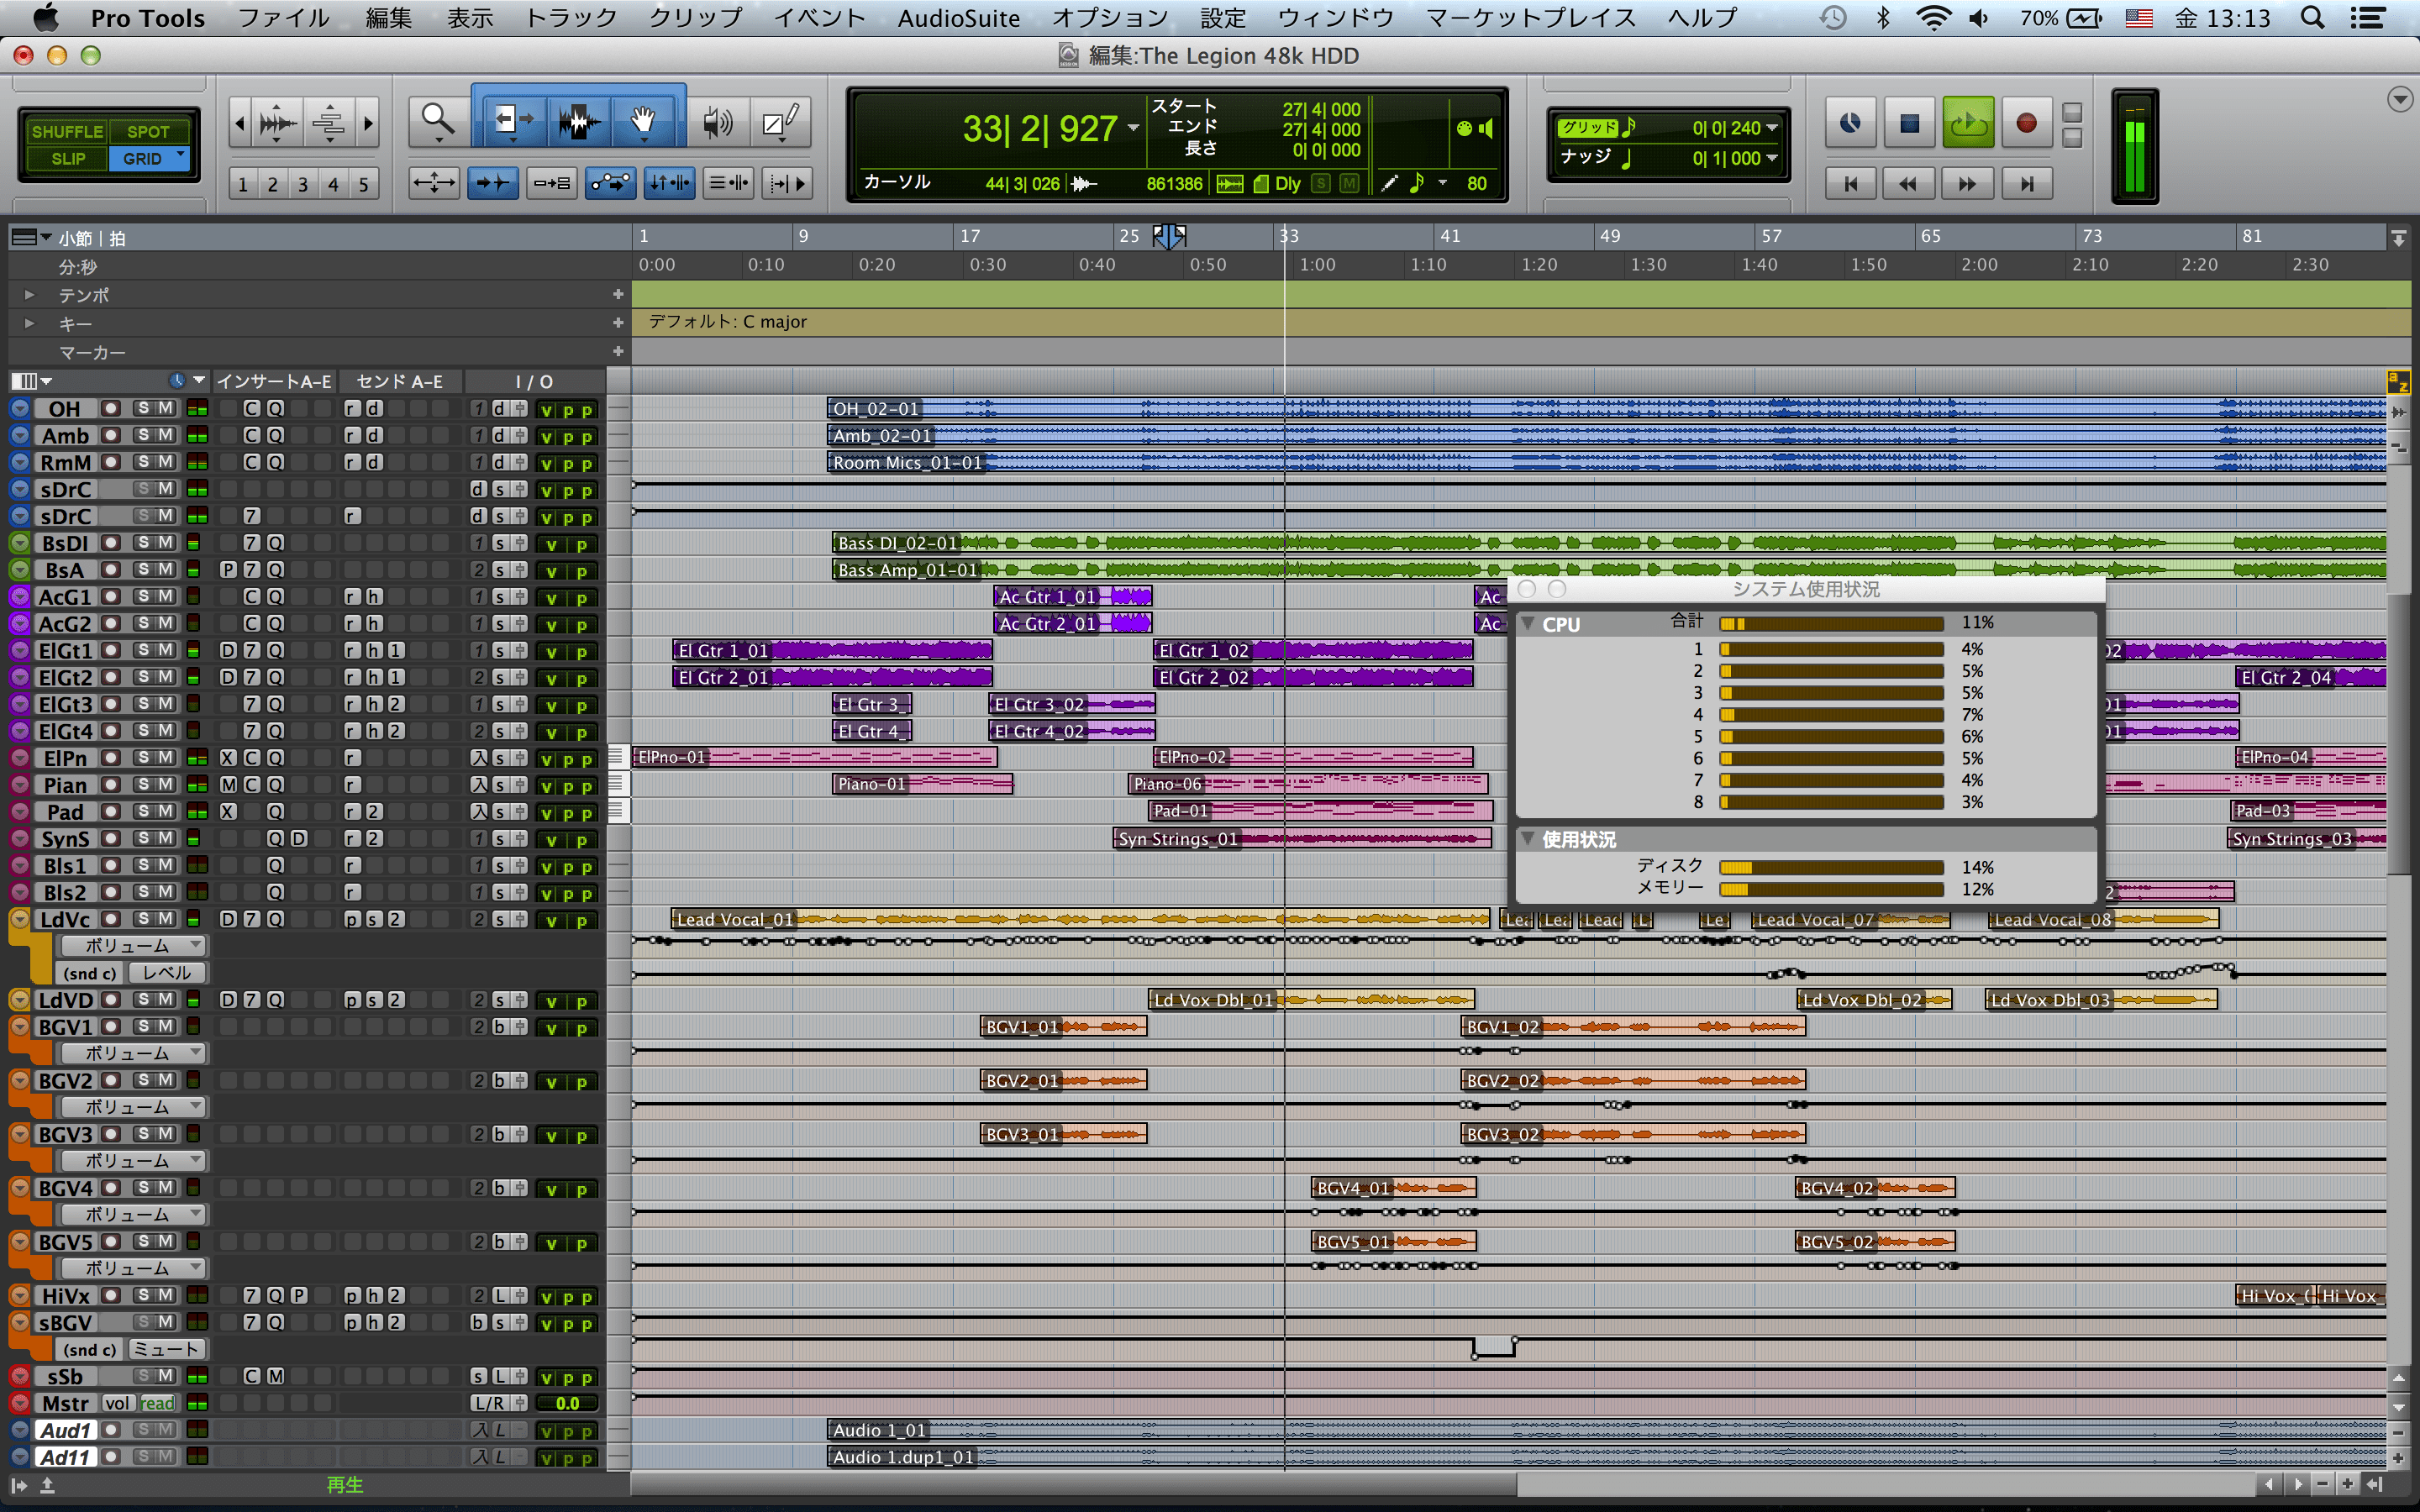The width and height of the screenshot is (2420, 1512).
Task: Open the Wi-Fi status menu
Action: (x=1934, y=18)
